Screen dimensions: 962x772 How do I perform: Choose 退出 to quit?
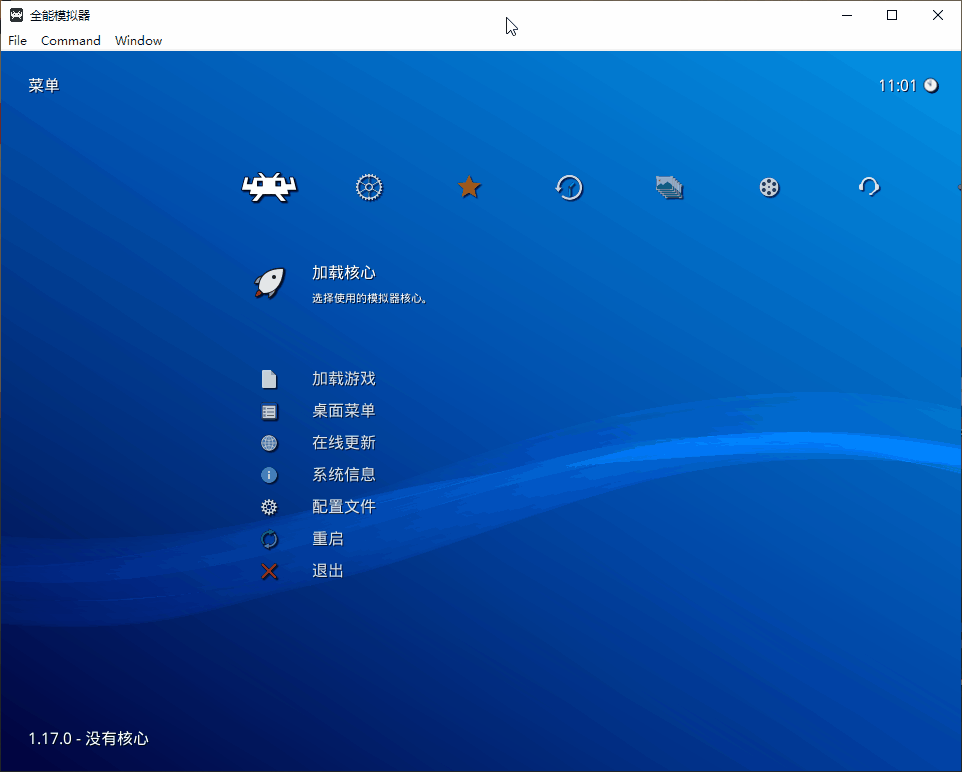(328, 571)
